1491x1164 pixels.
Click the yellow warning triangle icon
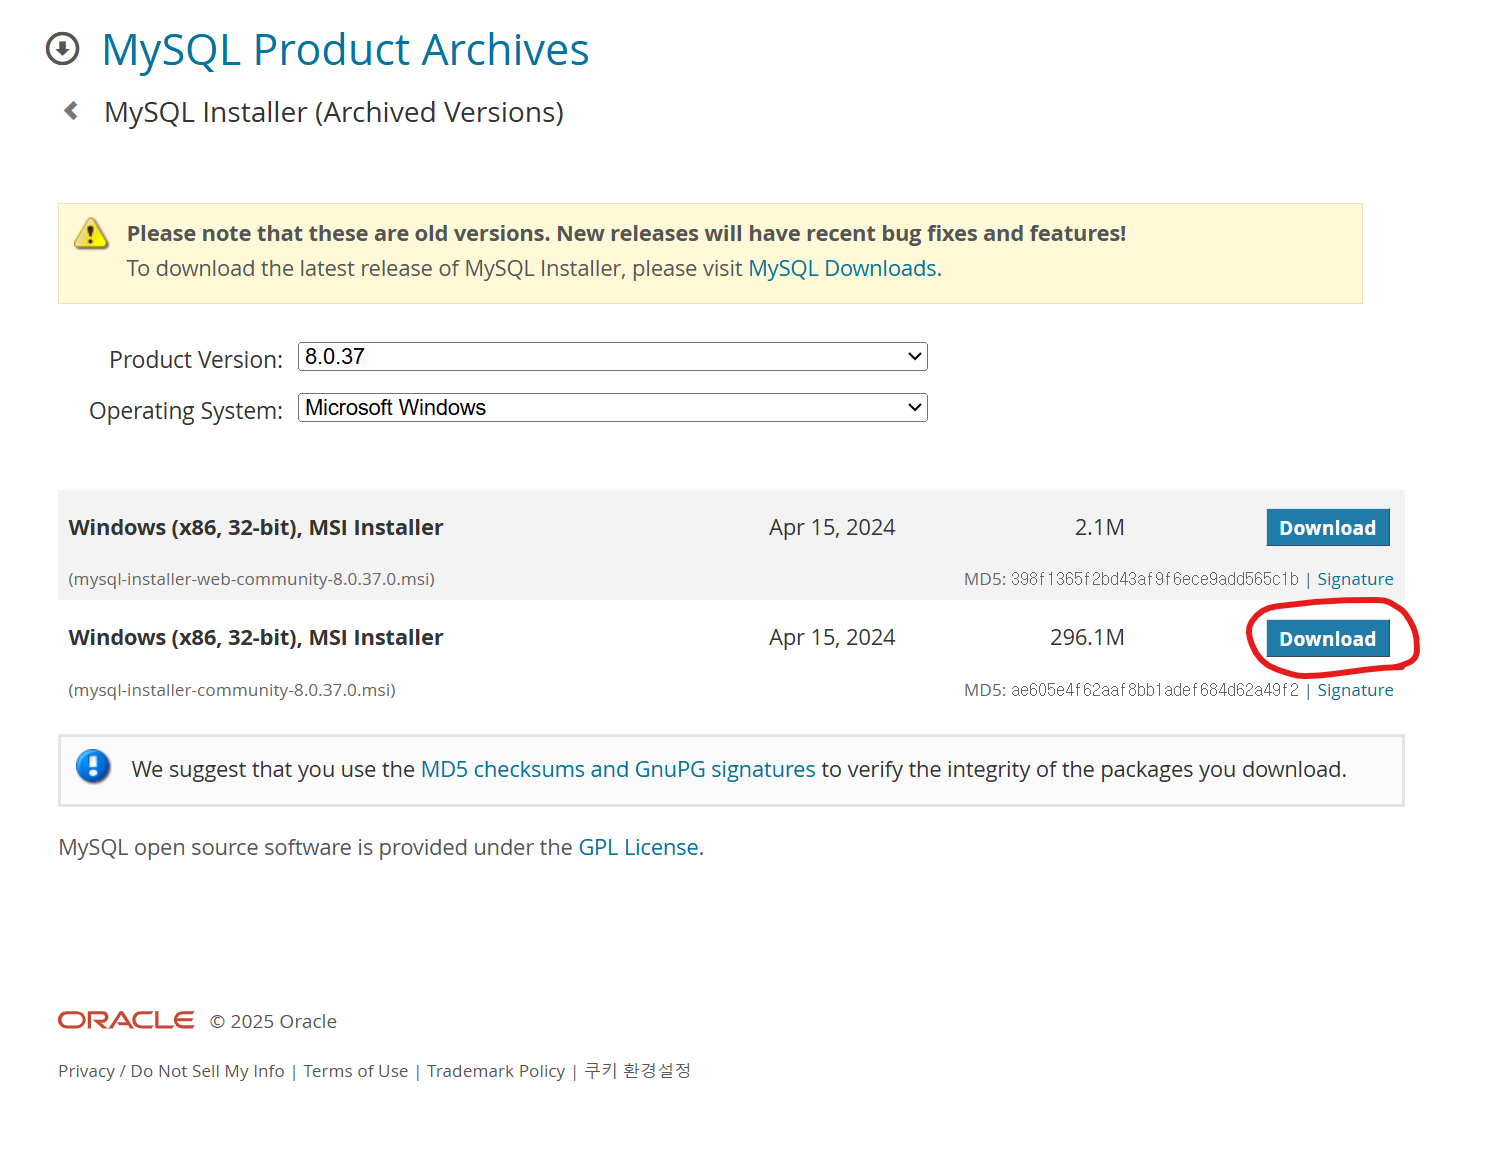coord(91,234)
